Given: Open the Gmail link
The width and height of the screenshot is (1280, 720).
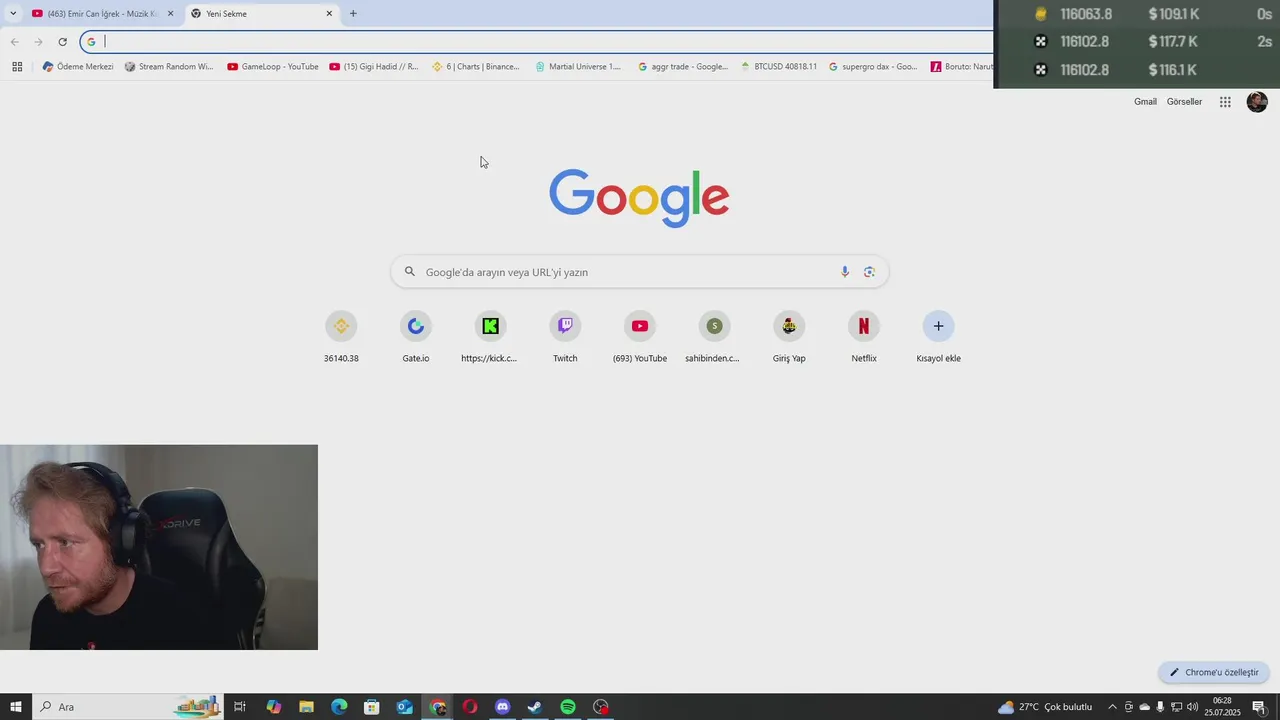Looking at the screenshot, I should point(1145,102).
